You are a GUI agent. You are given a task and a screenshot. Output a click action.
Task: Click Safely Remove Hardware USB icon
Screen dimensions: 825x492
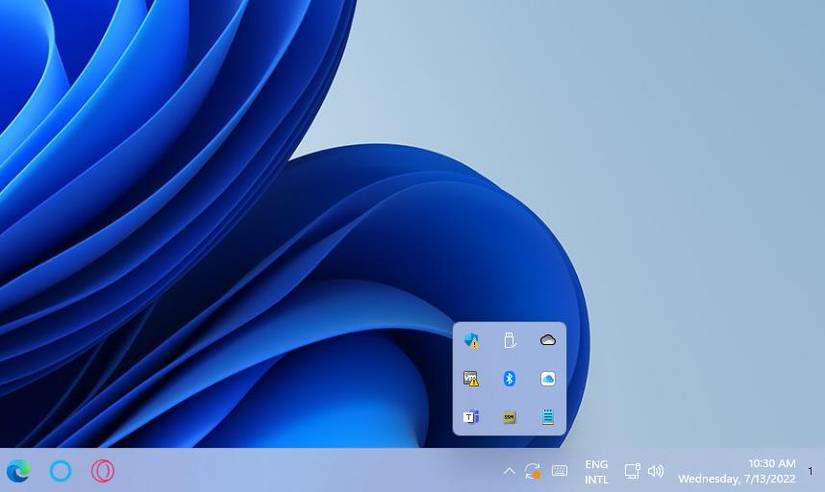pyautogui.click(x=509, y=340)
